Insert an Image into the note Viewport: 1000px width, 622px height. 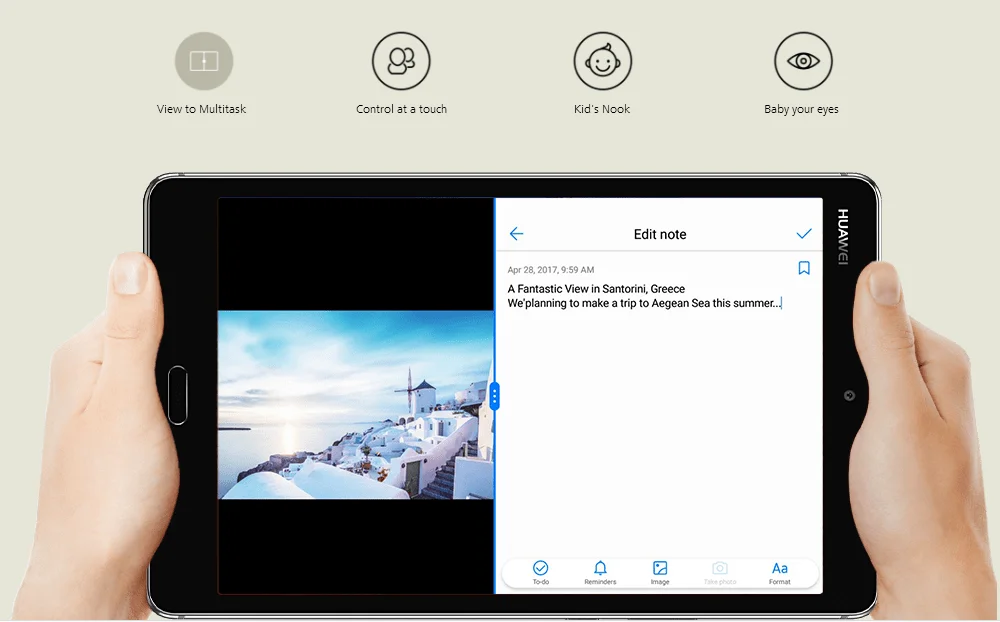660,572
